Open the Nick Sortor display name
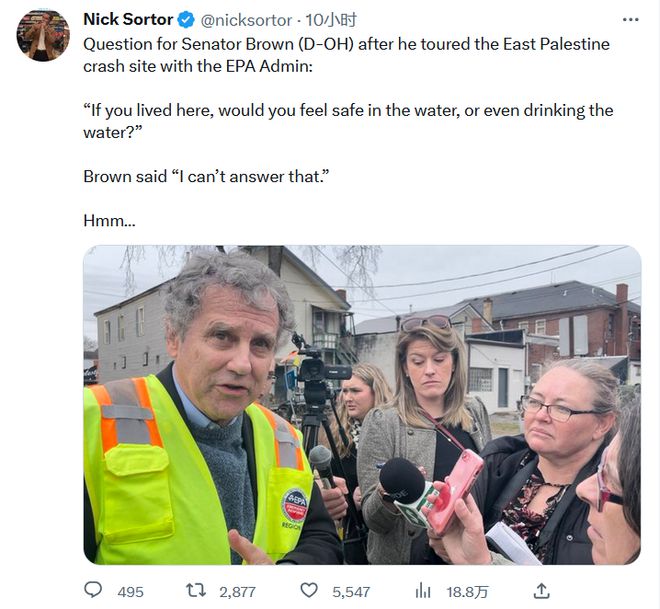The image size is (660, 609). coord(128,19)
